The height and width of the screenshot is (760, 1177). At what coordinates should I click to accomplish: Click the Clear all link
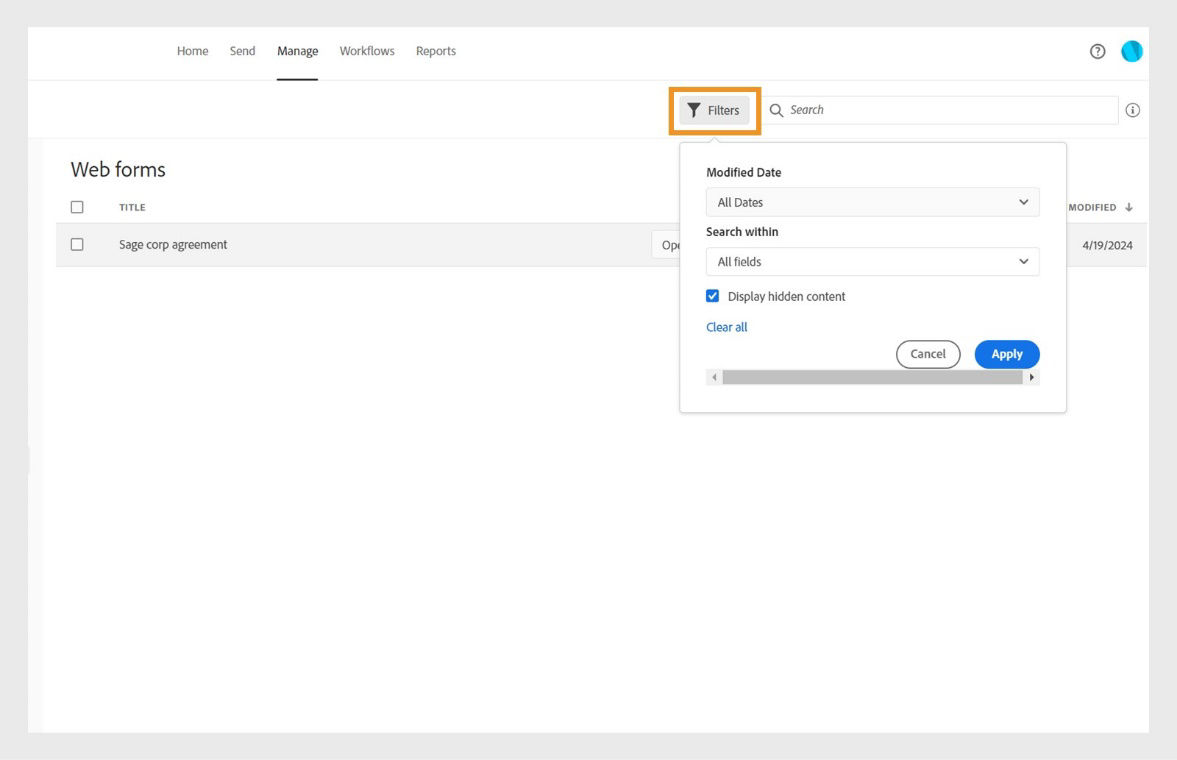coord(727,327)
